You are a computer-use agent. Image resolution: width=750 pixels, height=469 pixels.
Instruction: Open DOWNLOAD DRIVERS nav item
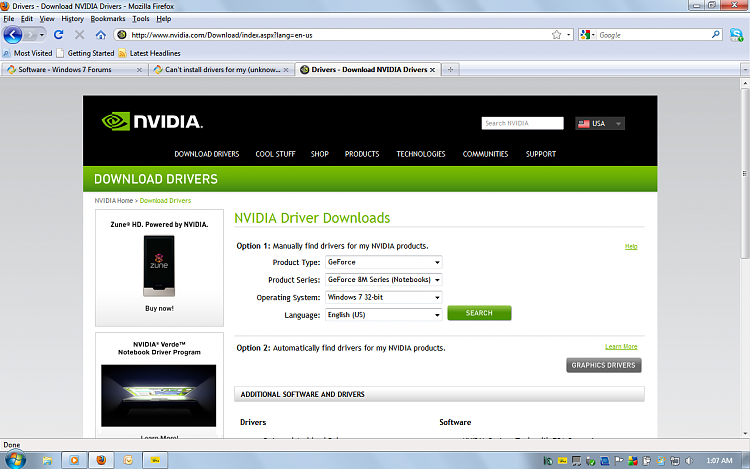pos(207,154)
